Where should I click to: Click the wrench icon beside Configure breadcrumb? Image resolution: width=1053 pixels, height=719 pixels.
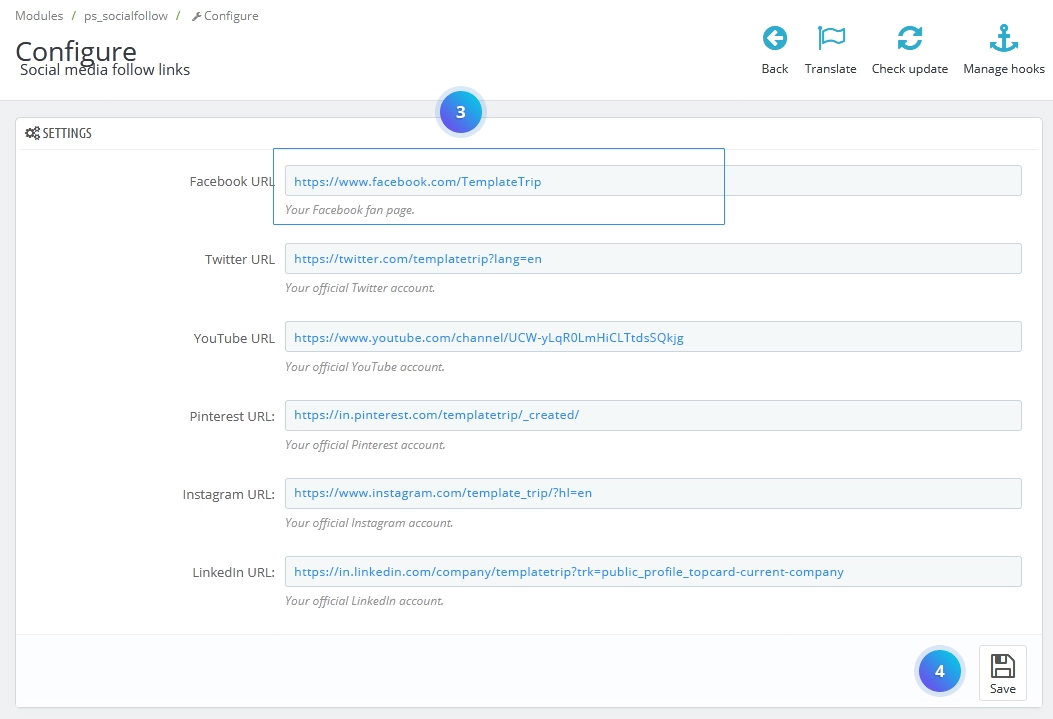[196, 16]
